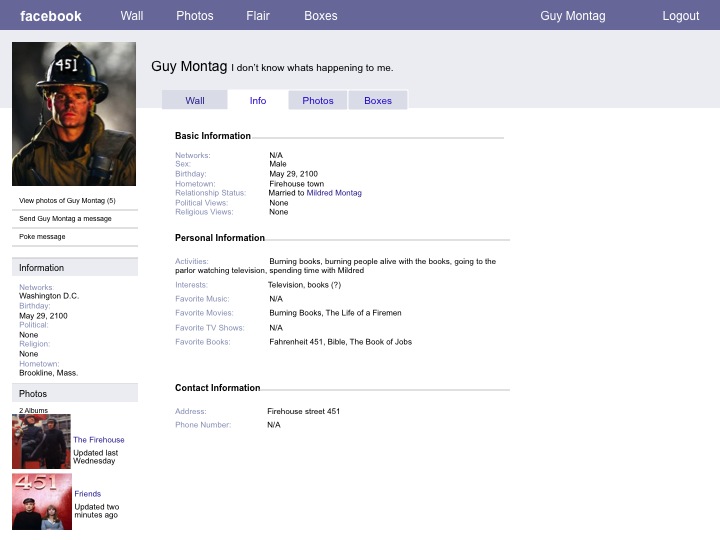Open Mildred Montag's profile link
The height and width of the screenshot is (540, 720).
pos(334,193)
